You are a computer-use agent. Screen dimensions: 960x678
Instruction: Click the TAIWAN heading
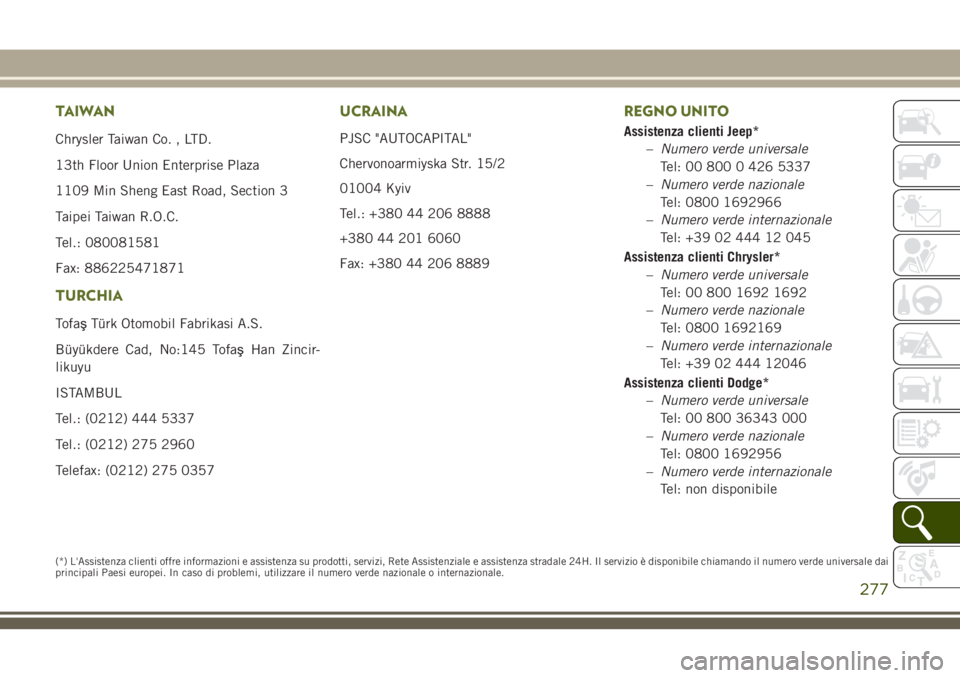(84, 111)
